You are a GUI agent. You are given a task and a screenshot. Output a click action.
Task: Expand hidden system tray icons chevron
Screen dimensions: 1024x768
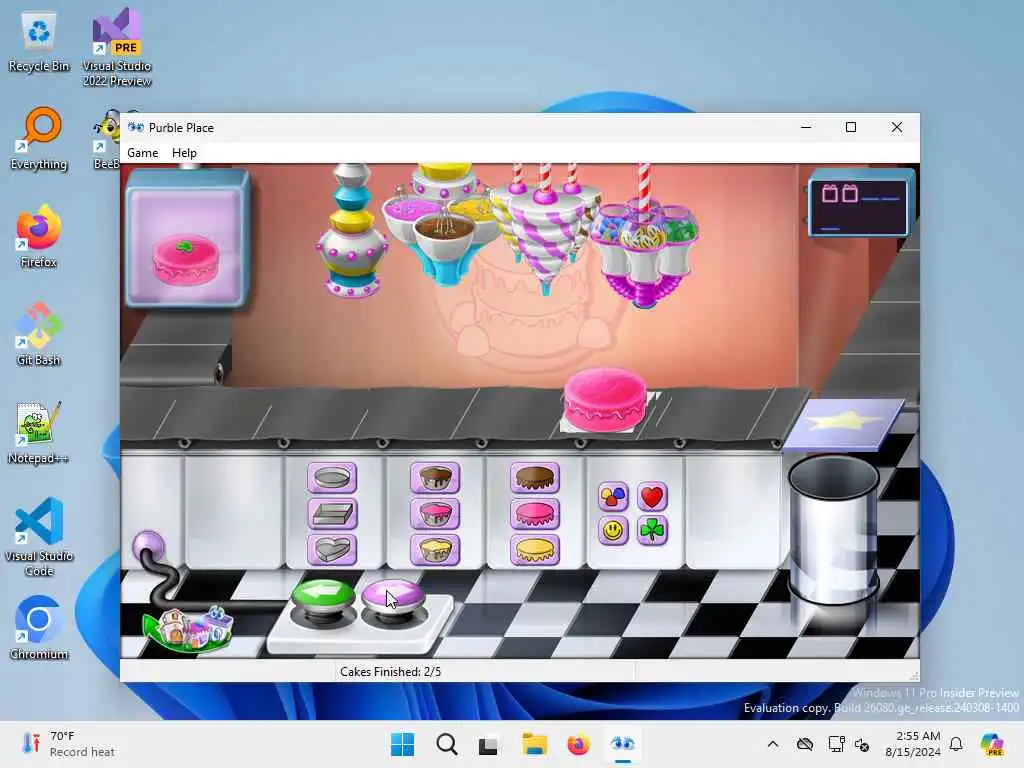point(773,744)
